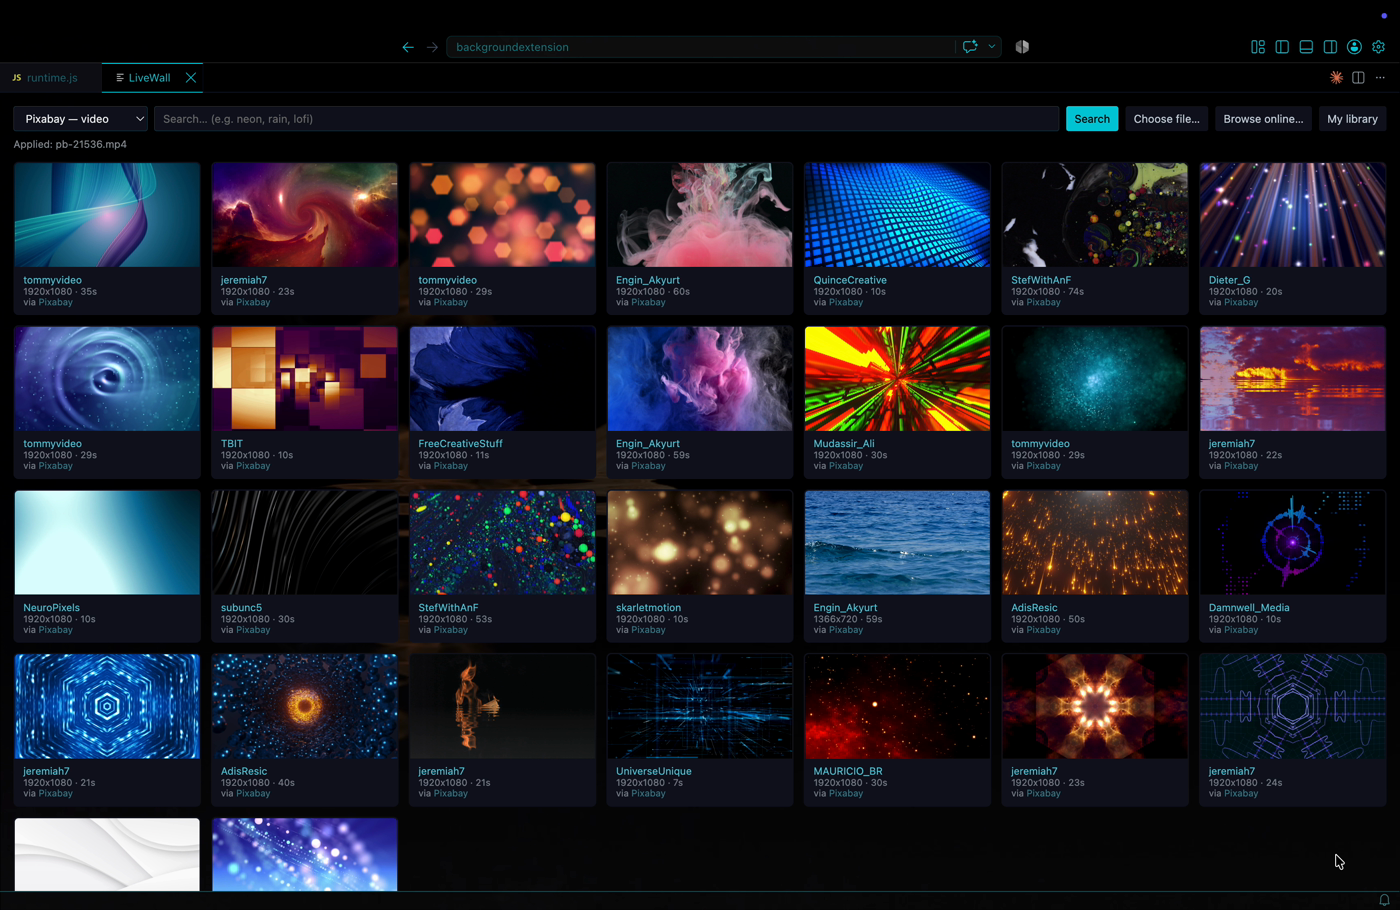The height and width of the screenshot is (910, 1400).
Task: Select subunc5 dark lines thumbnail
Action: tap(304, 543)
